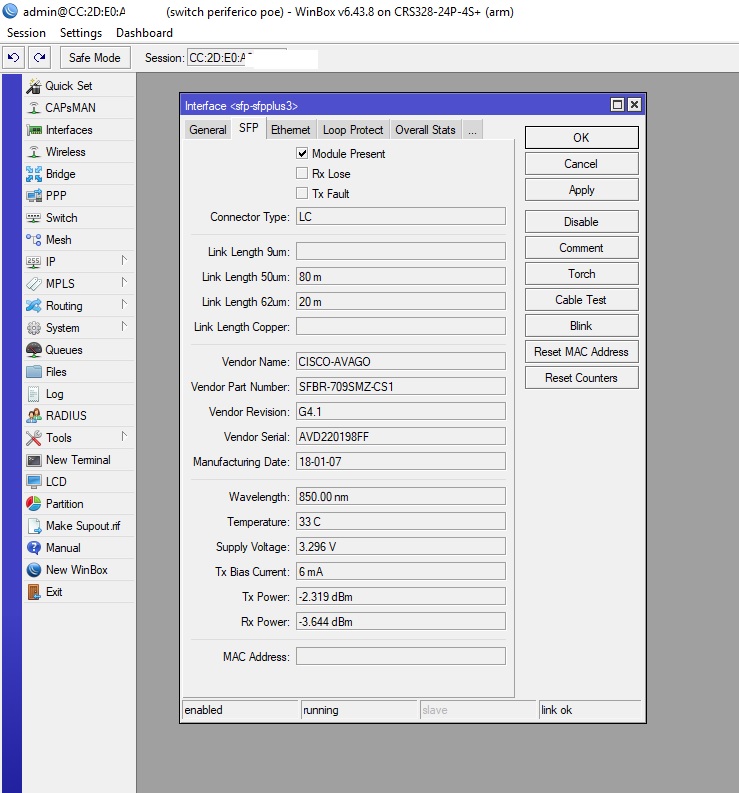Click the Vendor Serial field

(401, 436)
